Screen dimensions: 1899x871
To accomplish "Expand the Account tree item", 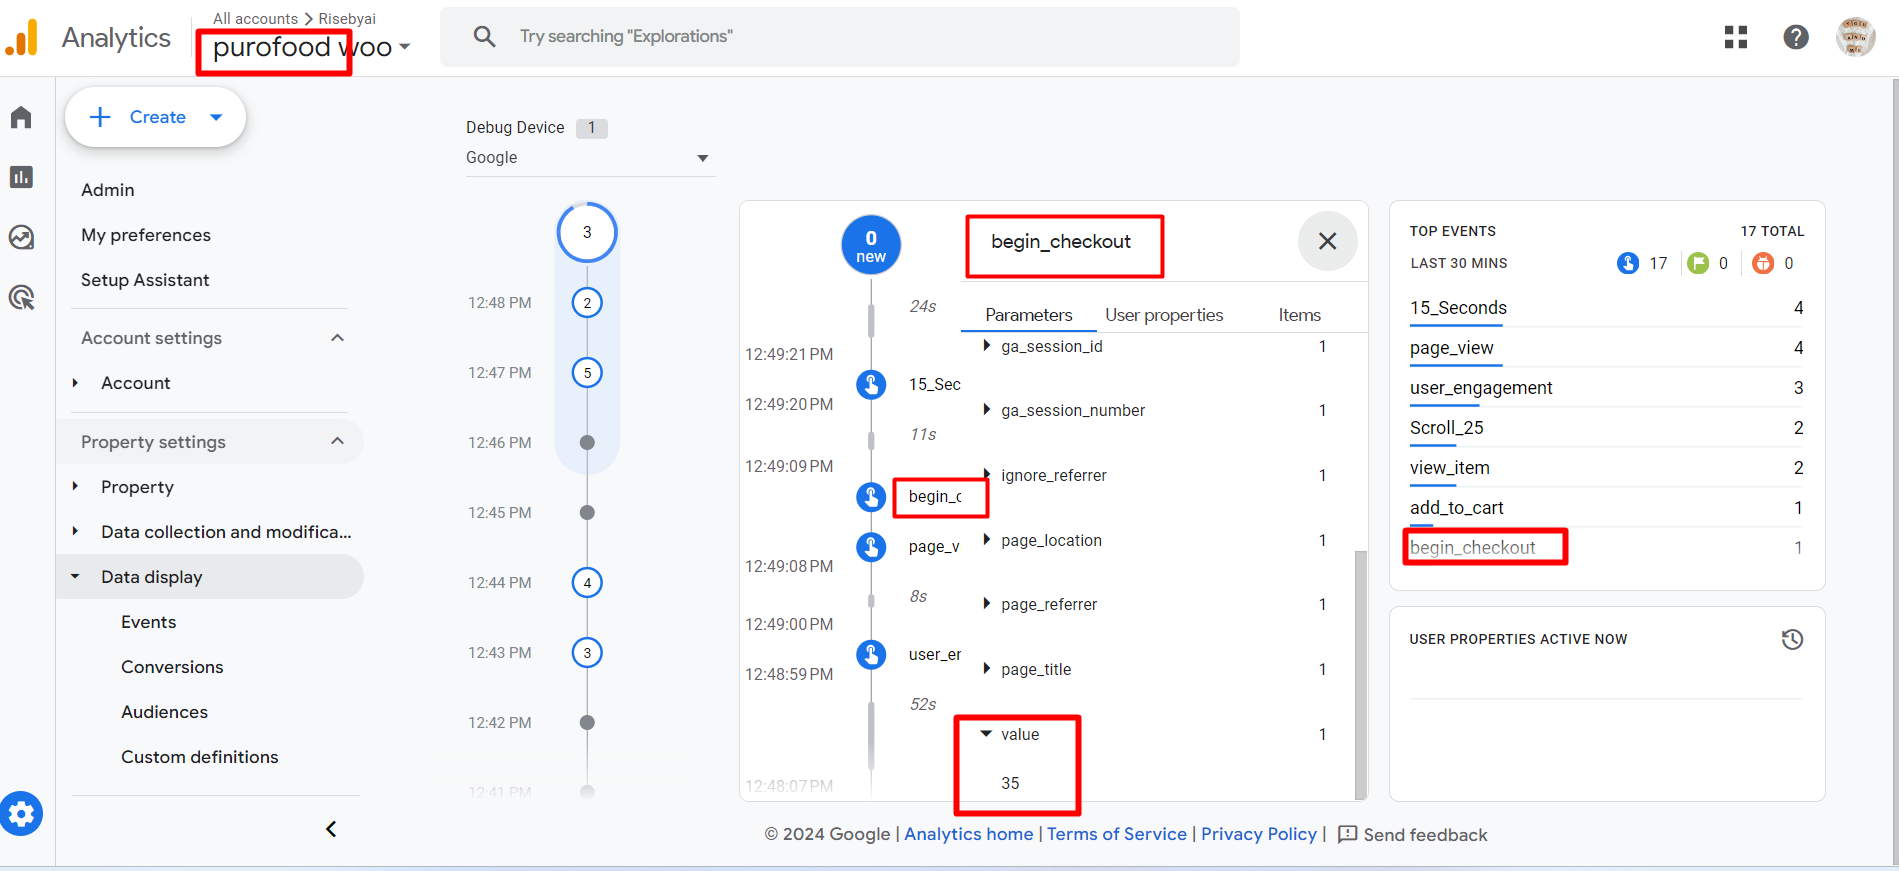I will click(x=75, y=383).
